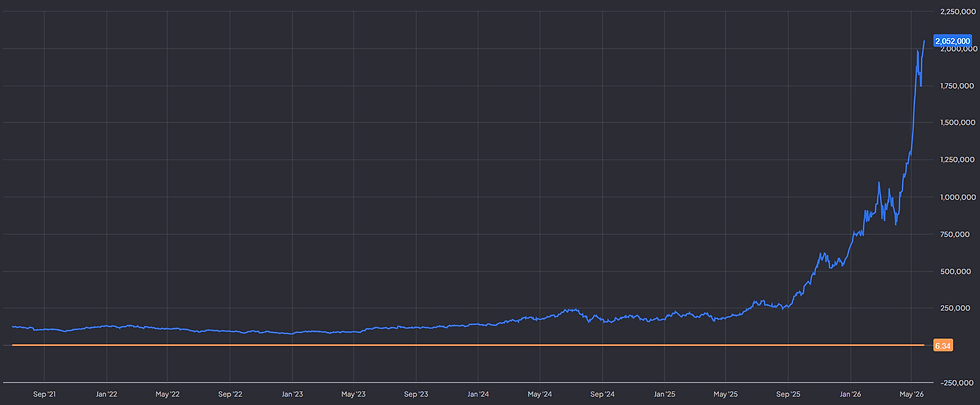The height and width of the screenshot is (405, 980).
Task: Click the blue 2,052,000 price label
Action: point(952,41)
